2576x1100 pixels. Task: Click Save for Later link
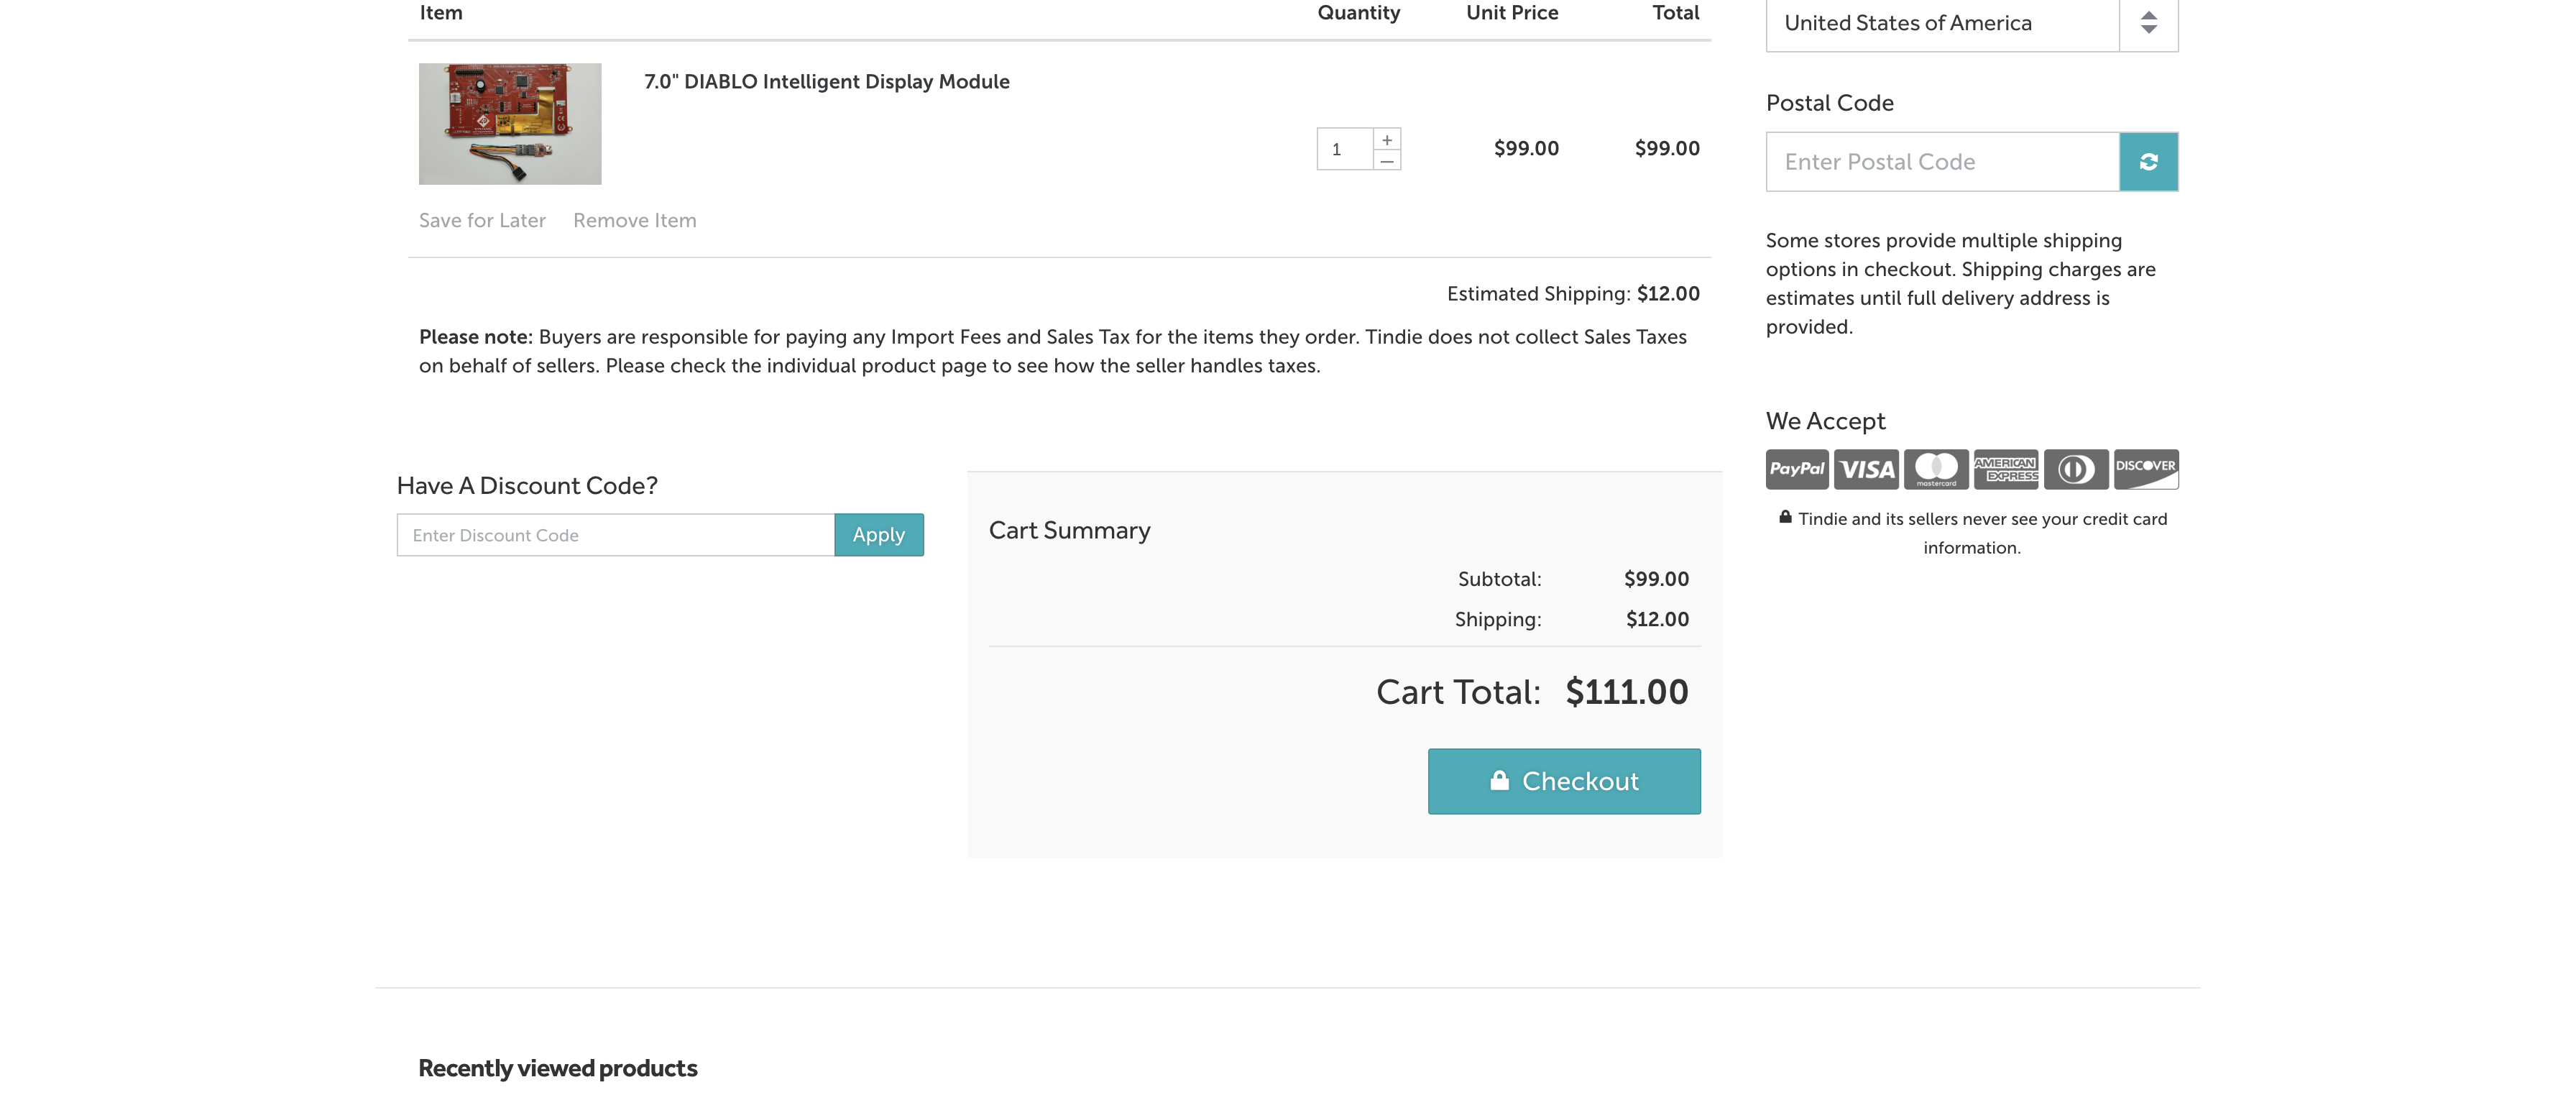[482, 221]
